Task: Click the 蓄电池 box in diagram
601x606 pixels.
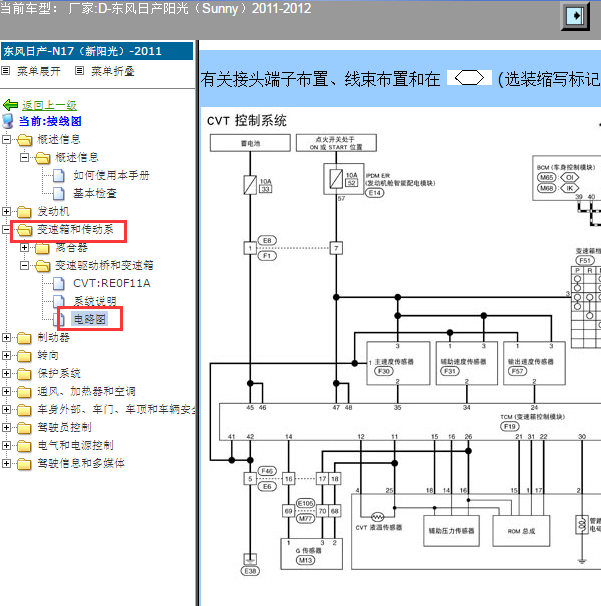Action: [x=250, y=143]
